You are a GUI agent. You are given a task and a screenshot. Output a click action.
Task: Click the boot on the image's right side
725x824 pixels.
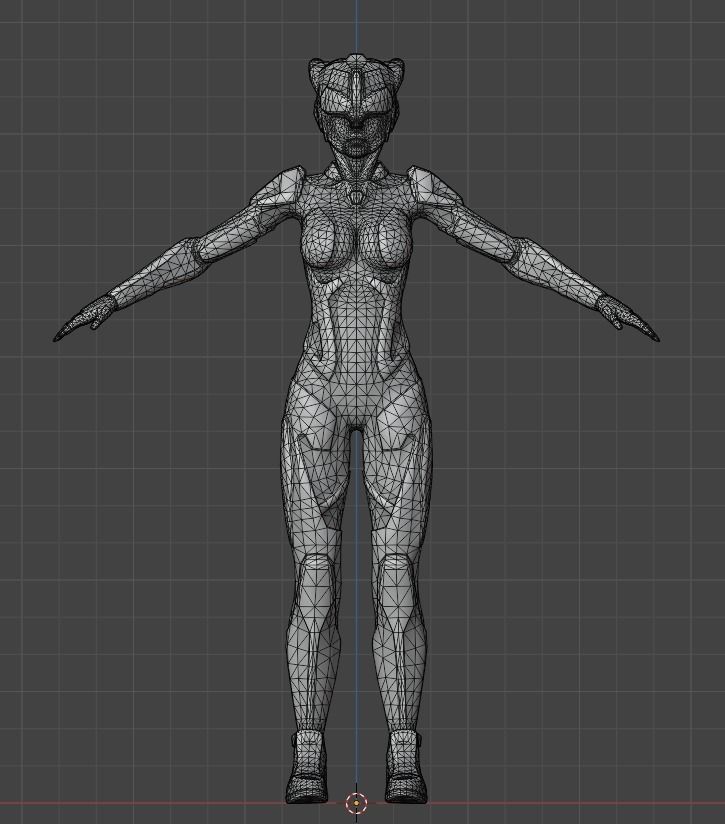pos(407,766)
